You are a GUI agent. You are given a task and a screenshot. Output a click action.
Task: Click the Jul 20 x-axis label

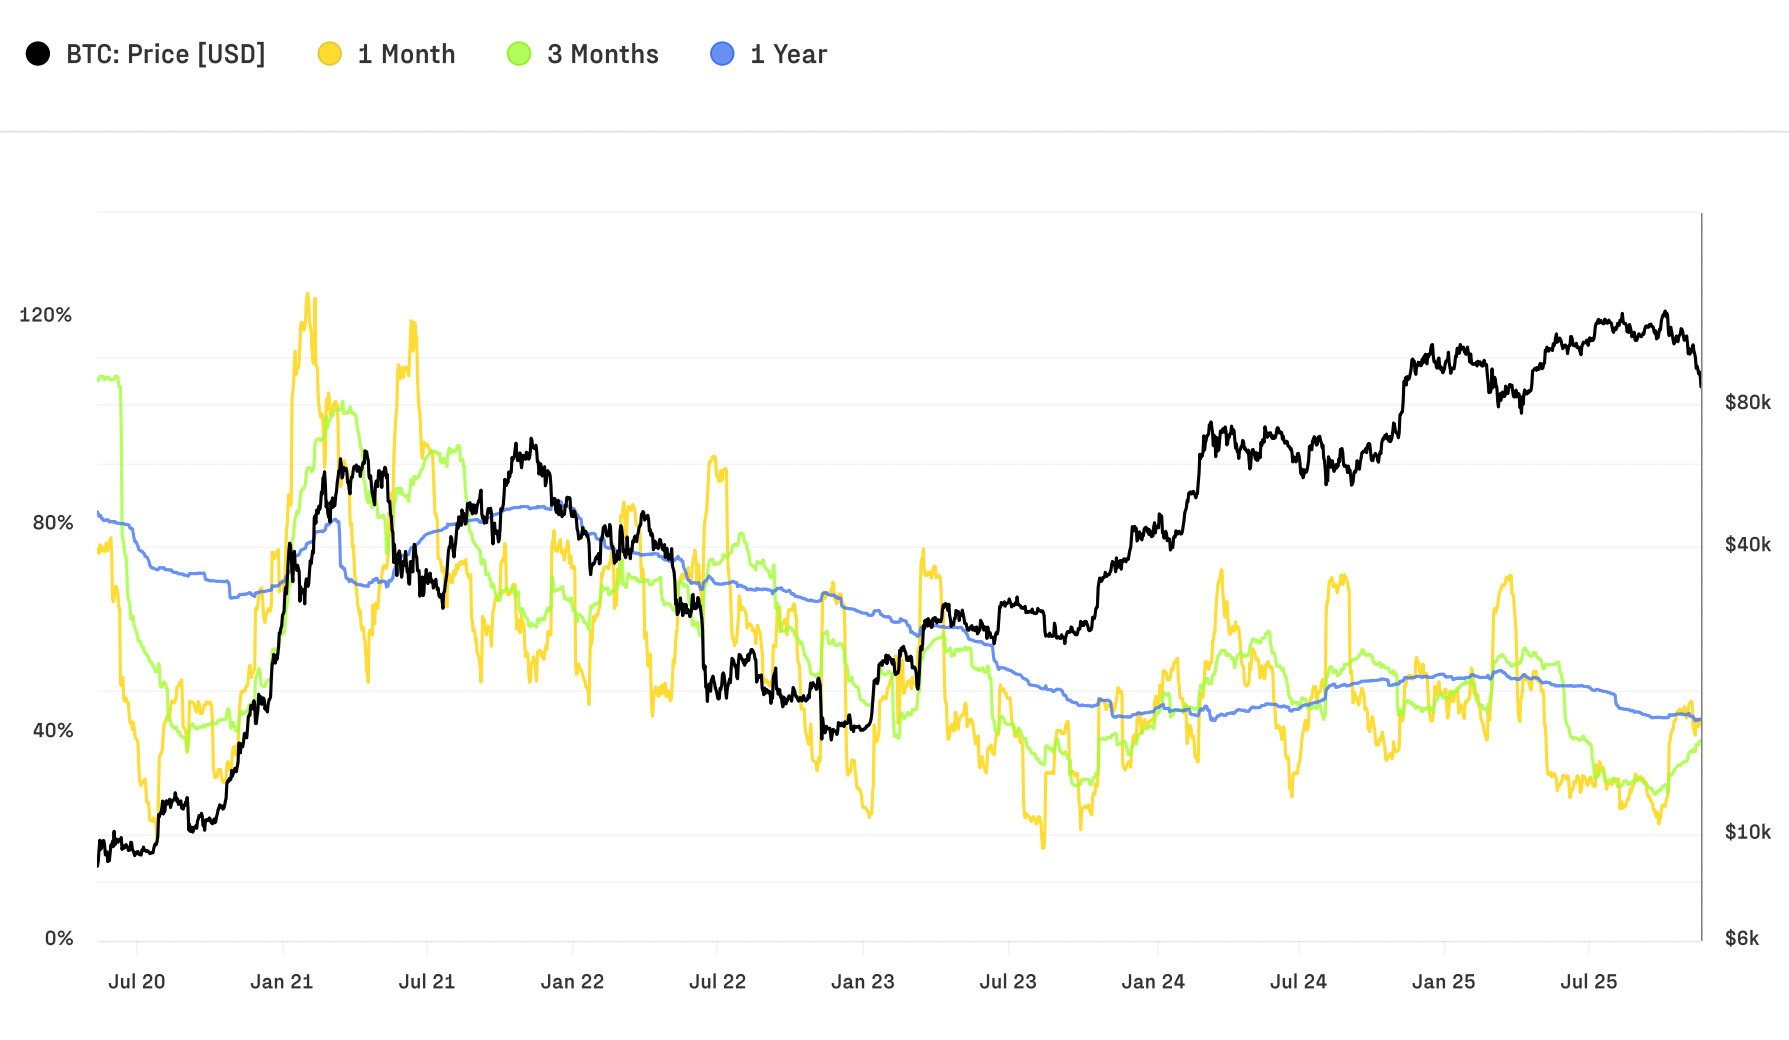[137, 982]
